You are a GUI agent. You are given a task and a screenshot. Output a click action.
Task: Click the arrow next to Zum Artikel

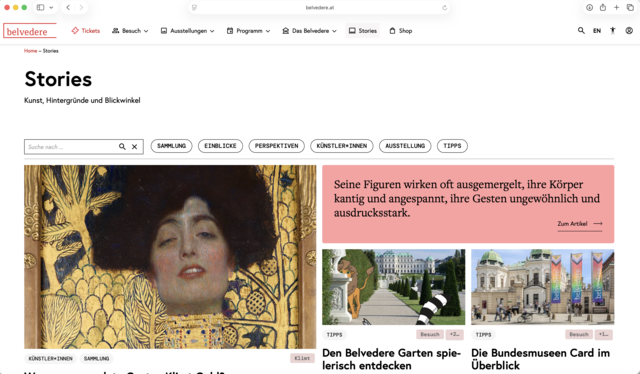point(598,224)
